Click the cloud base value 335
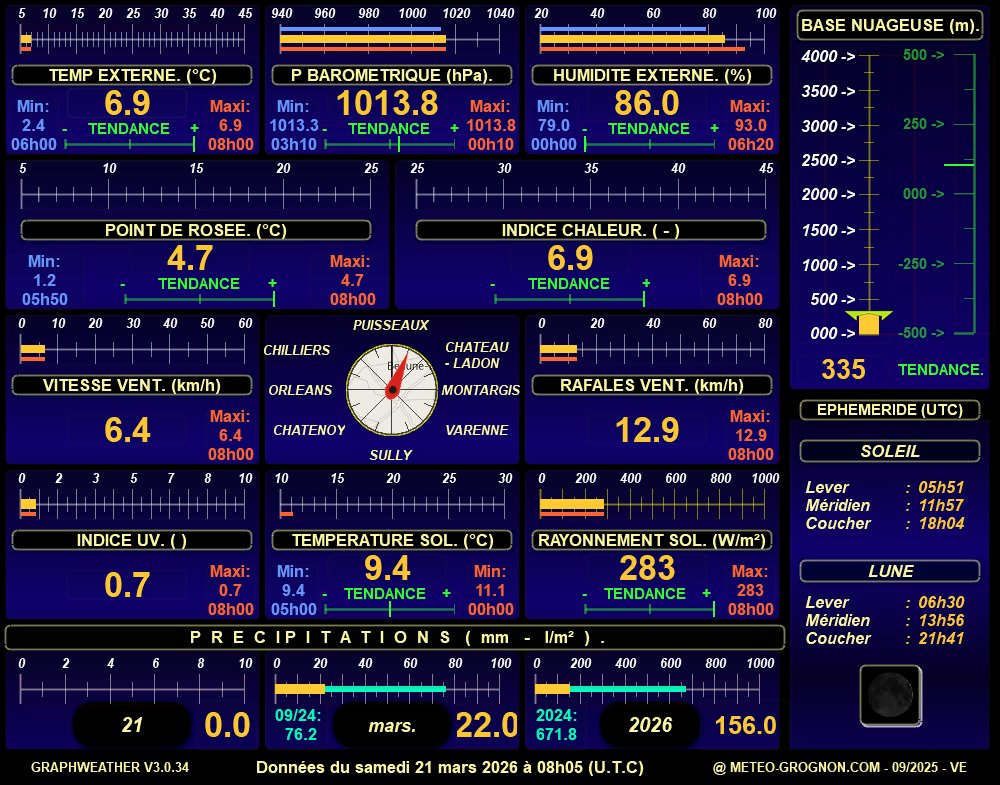Screen dimensions: 1000x785 (x=843, y=369)
